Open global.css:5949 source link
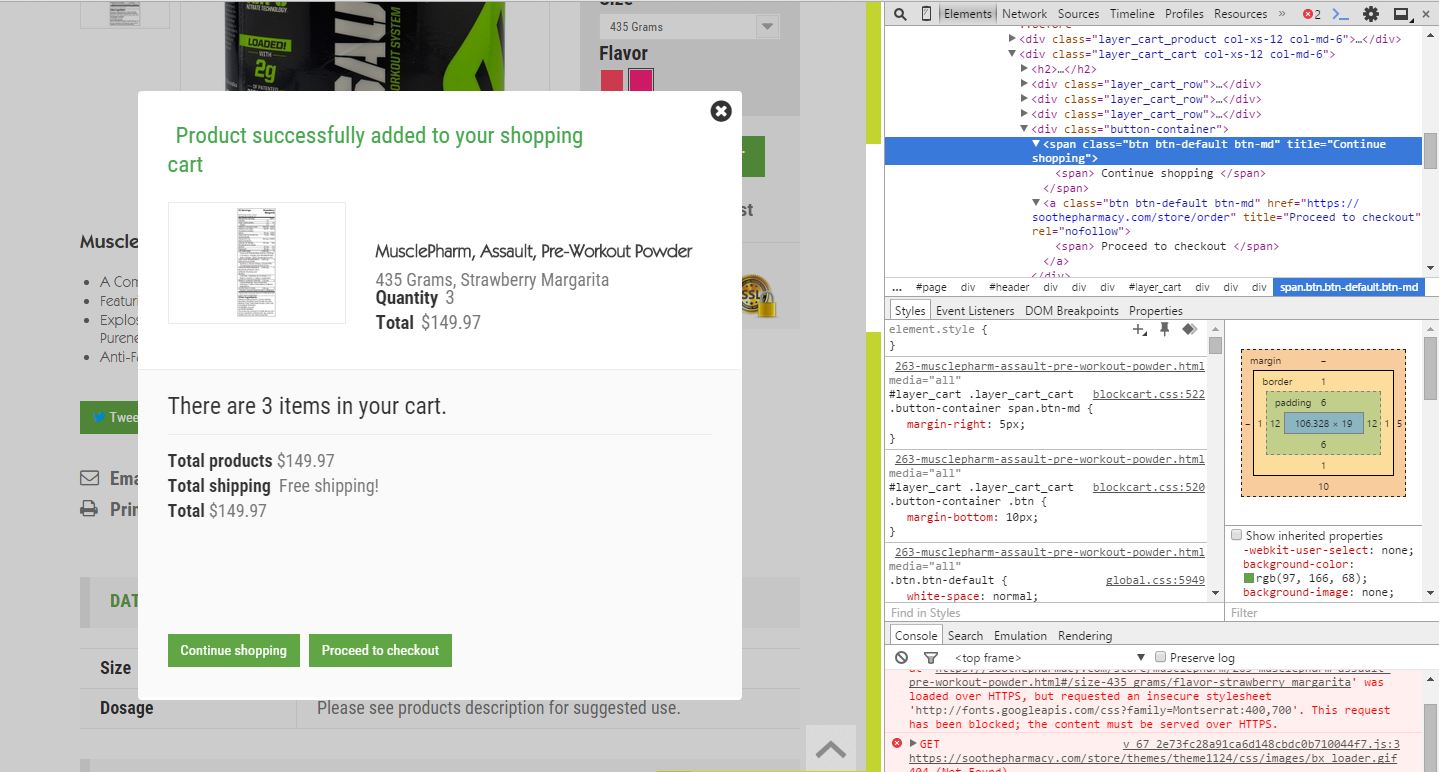 tap(1155, 580)
